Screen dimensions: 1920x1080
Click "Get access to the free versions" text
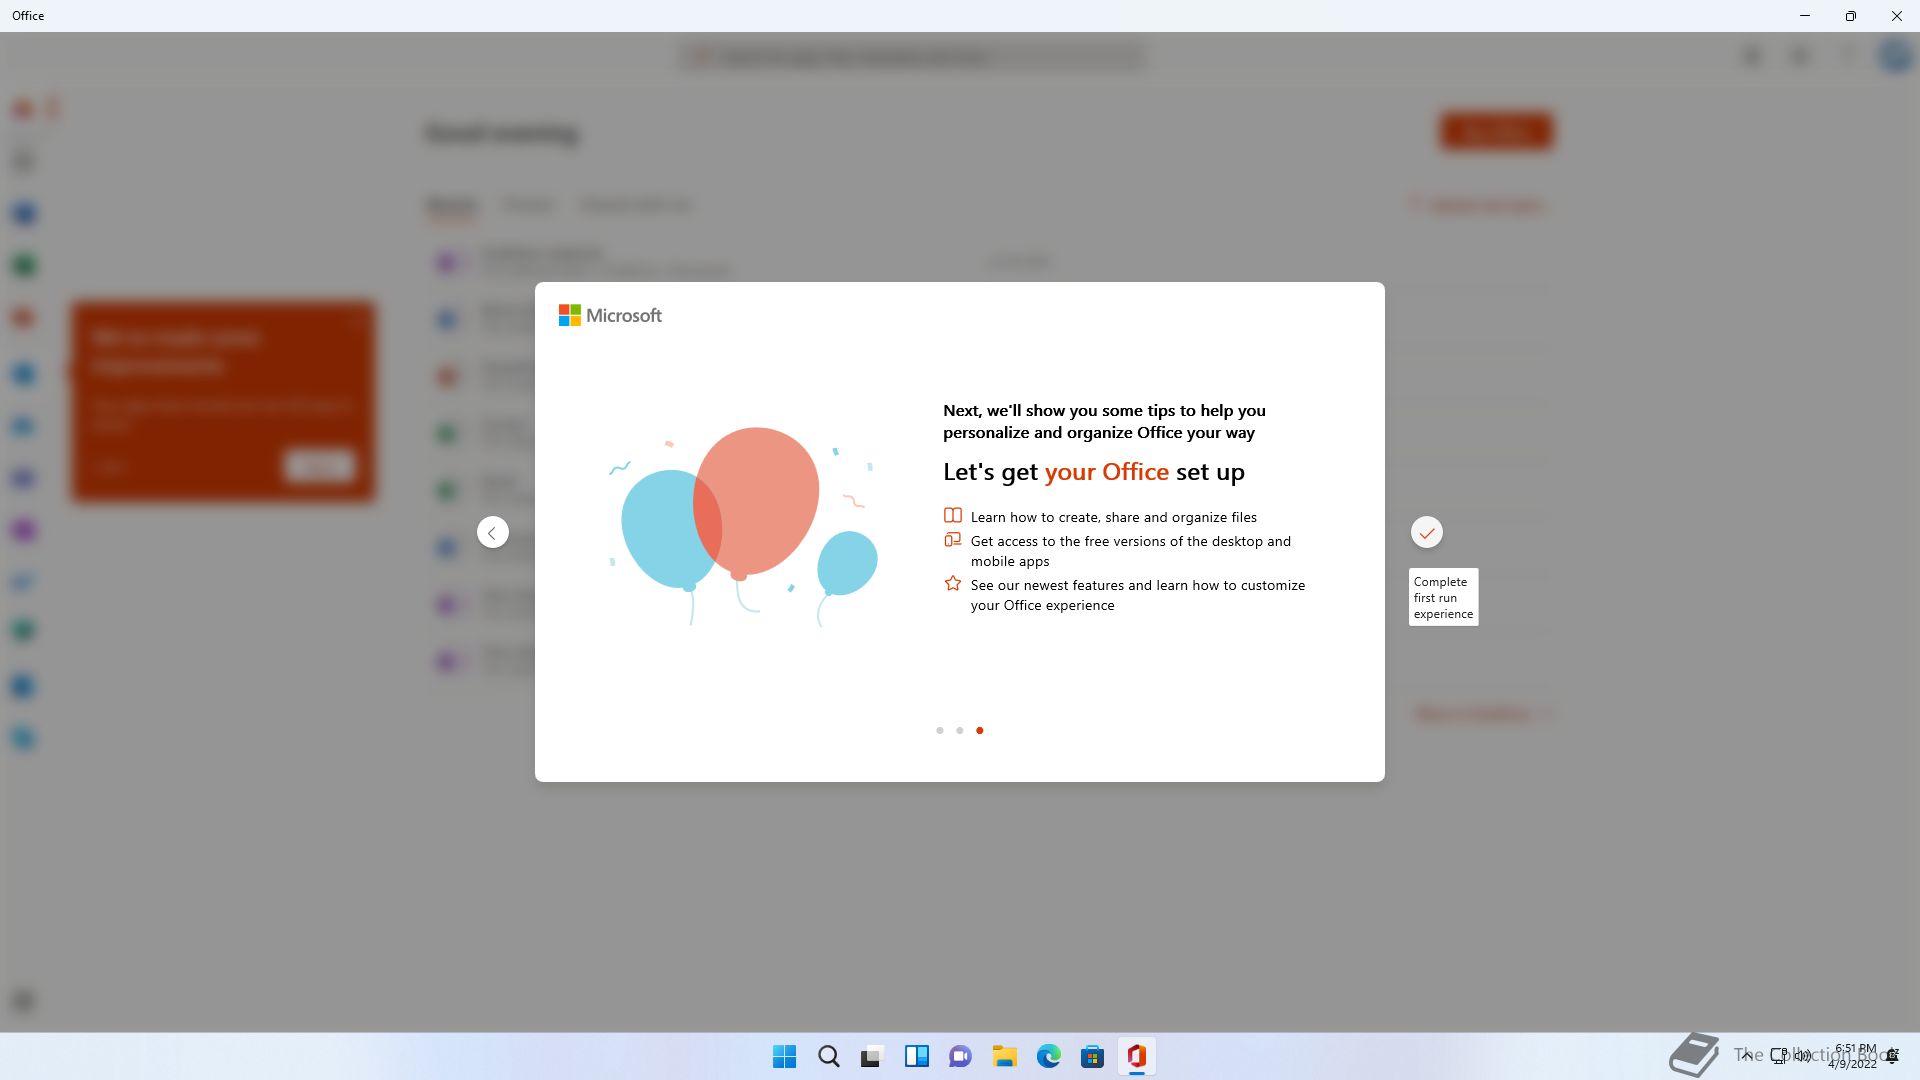pyautogui.click(x=1131, y=551)
